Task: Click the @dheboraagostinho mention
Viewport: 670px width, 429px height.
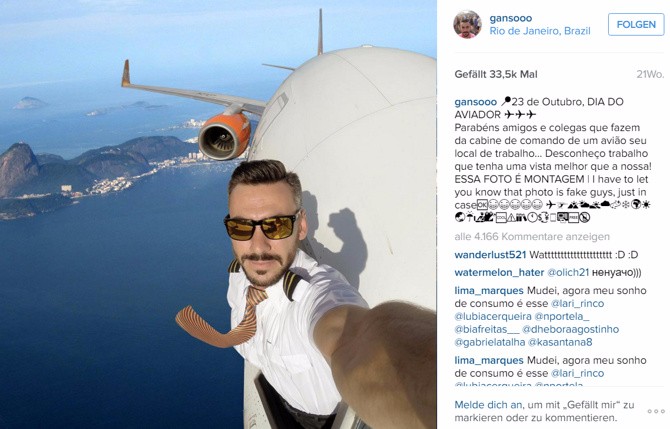Action: (x=570, y=329)
